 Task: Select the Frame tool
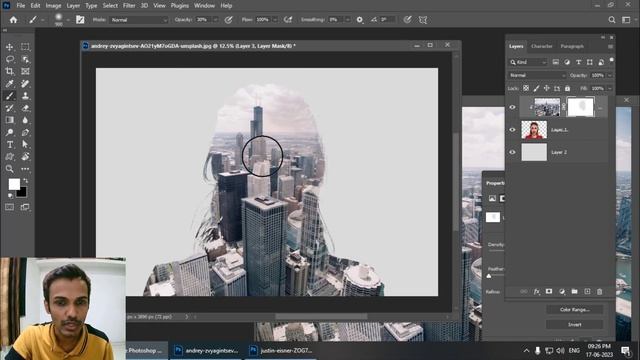pos(25,71)
